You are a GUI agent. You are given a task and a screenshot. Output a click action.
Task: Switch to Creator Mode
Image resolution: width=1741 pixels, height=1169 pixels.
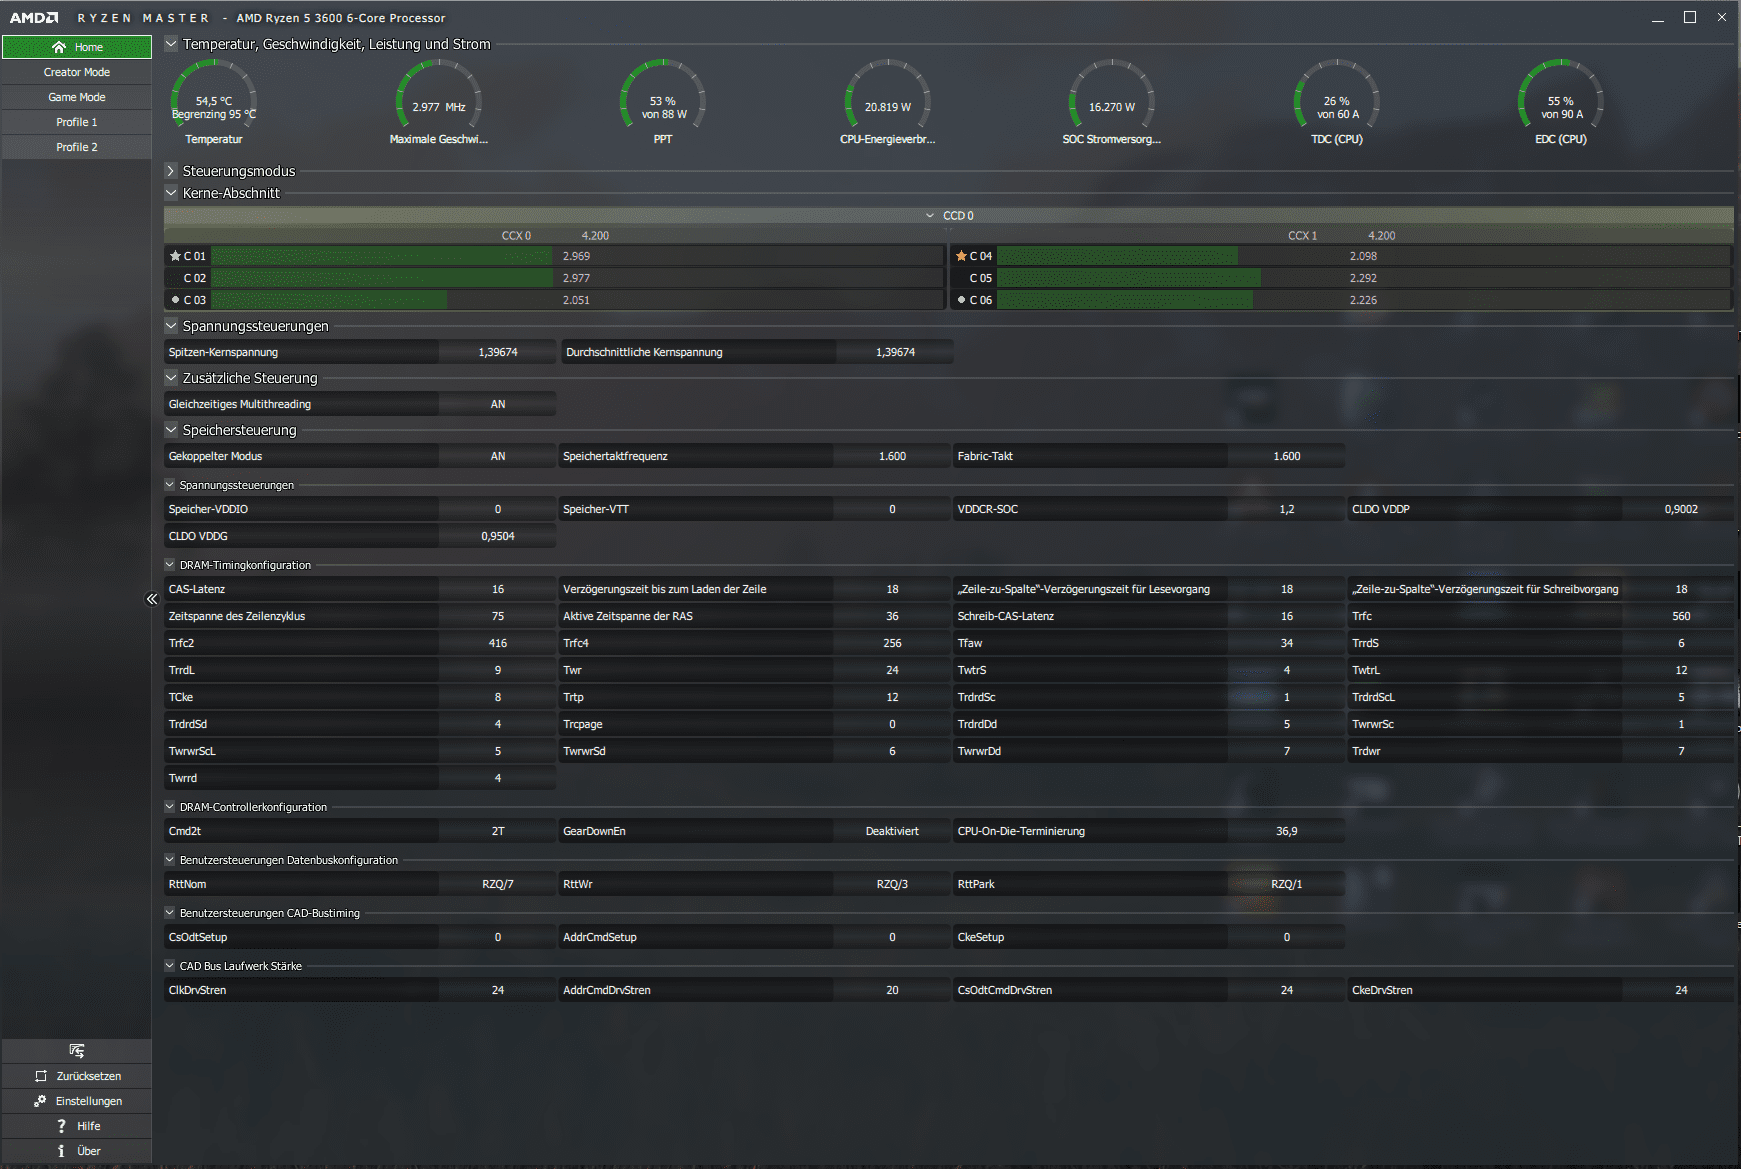(x=77, y=72)
